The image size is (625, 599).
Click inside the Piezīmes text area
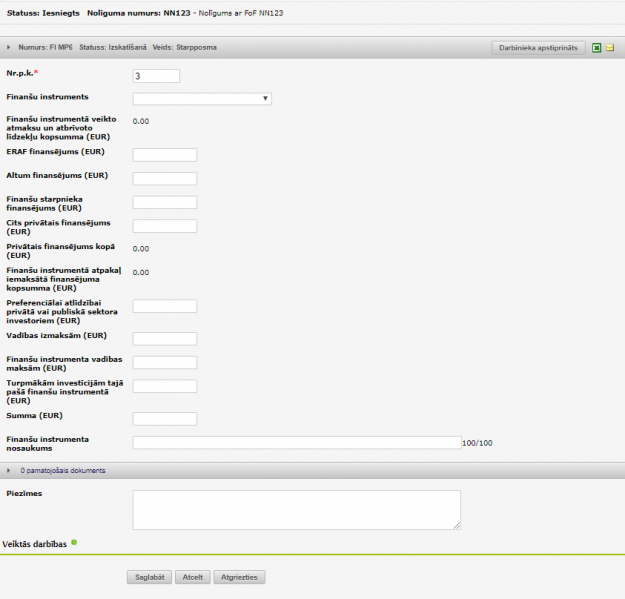[x=296, y=509]
